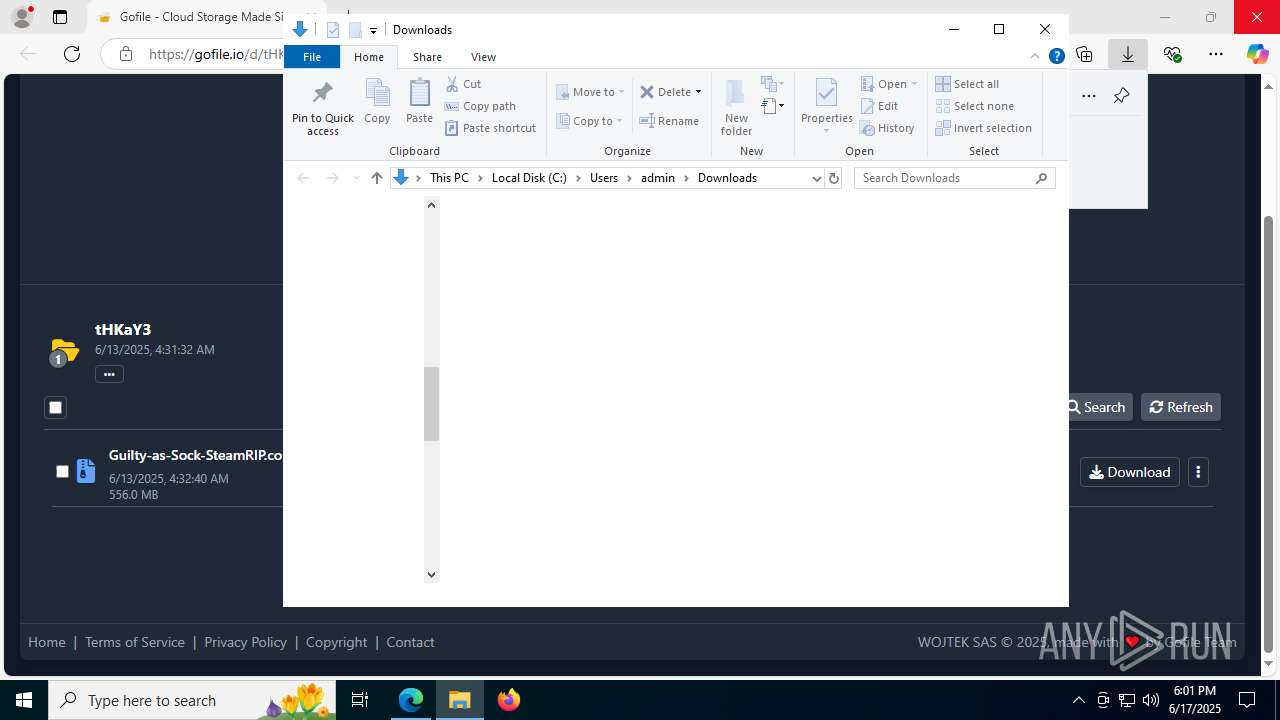Click the Edge page vertical scrollbar
The image size is (1280, 720).
coord(1269,435)
